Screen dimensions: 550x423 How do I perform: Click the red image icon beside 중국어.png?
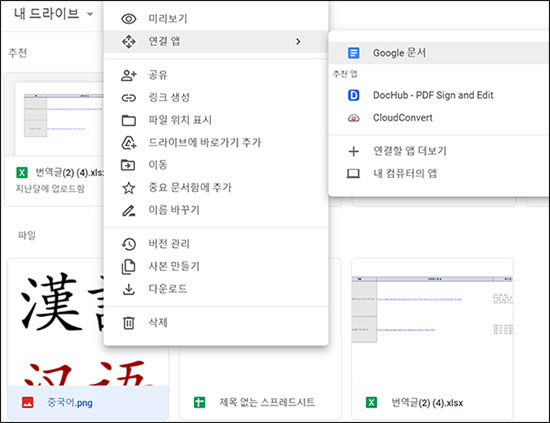pyautogui.click(x=28, y=402)
